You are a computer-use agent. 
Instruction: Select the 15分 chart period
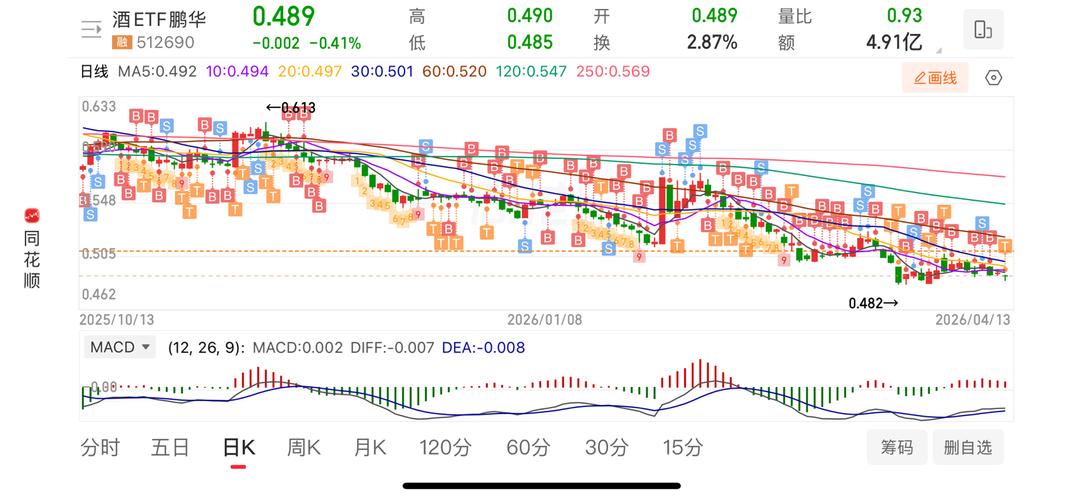[682, 448]
